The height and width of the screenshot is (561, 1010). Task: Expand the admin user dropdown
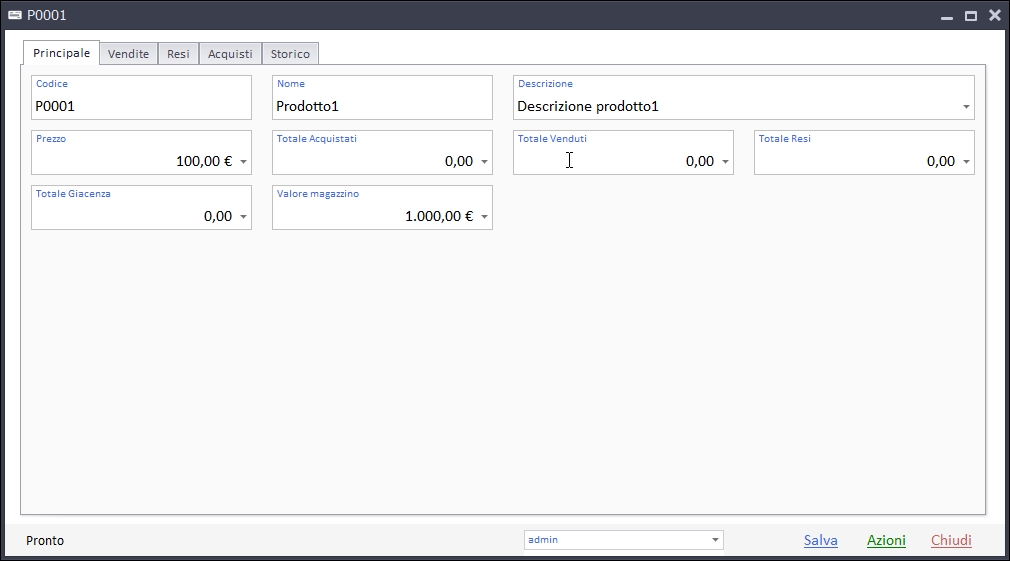(715, 540)
